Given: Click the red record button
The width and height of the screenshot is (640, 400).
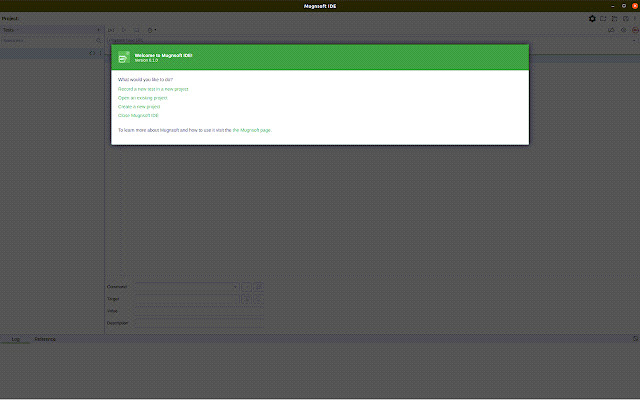Looking at the screenshot, I should pyautogui.click(x=635, y=30).
